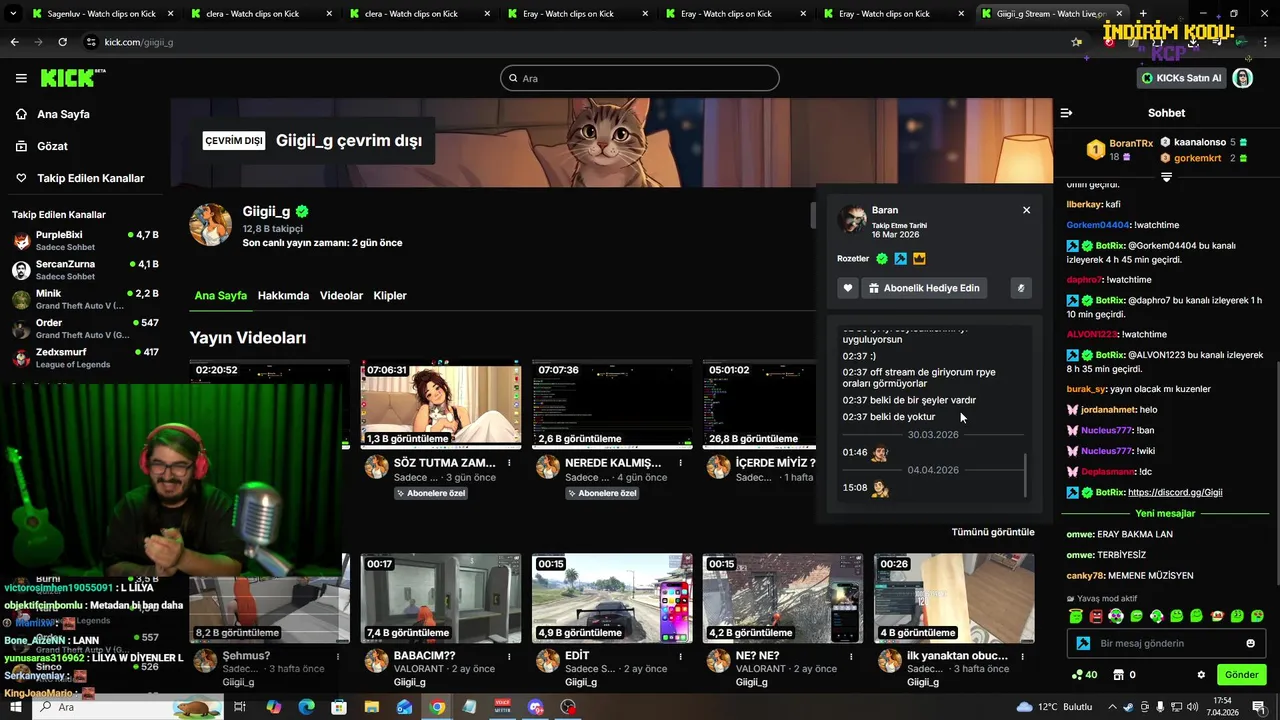Click Yeni mesajlar divider in chat
1280x720 pixels.
pyautogui.click(x=1165, y=513)
